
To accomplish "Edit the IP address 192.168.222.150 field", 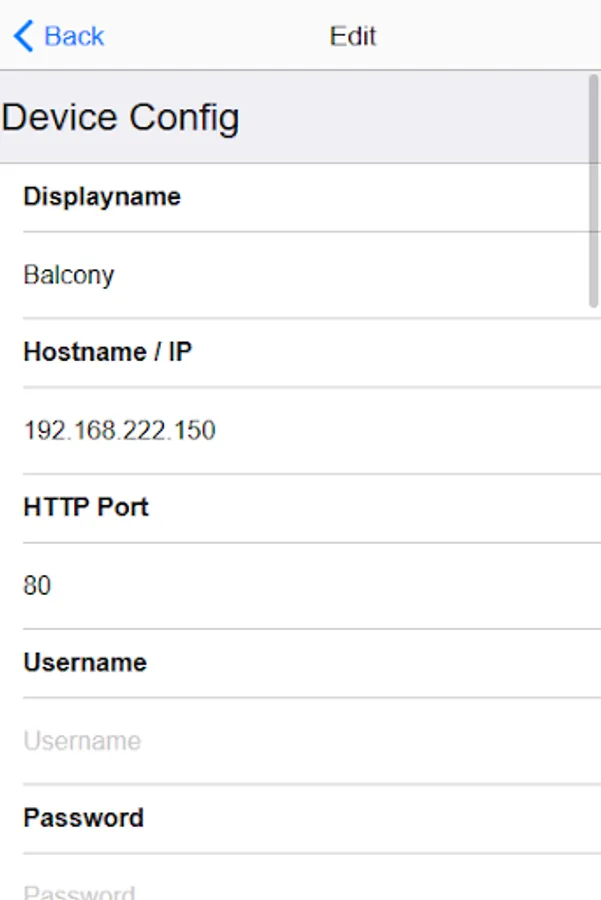I will (x=300, y=431).
